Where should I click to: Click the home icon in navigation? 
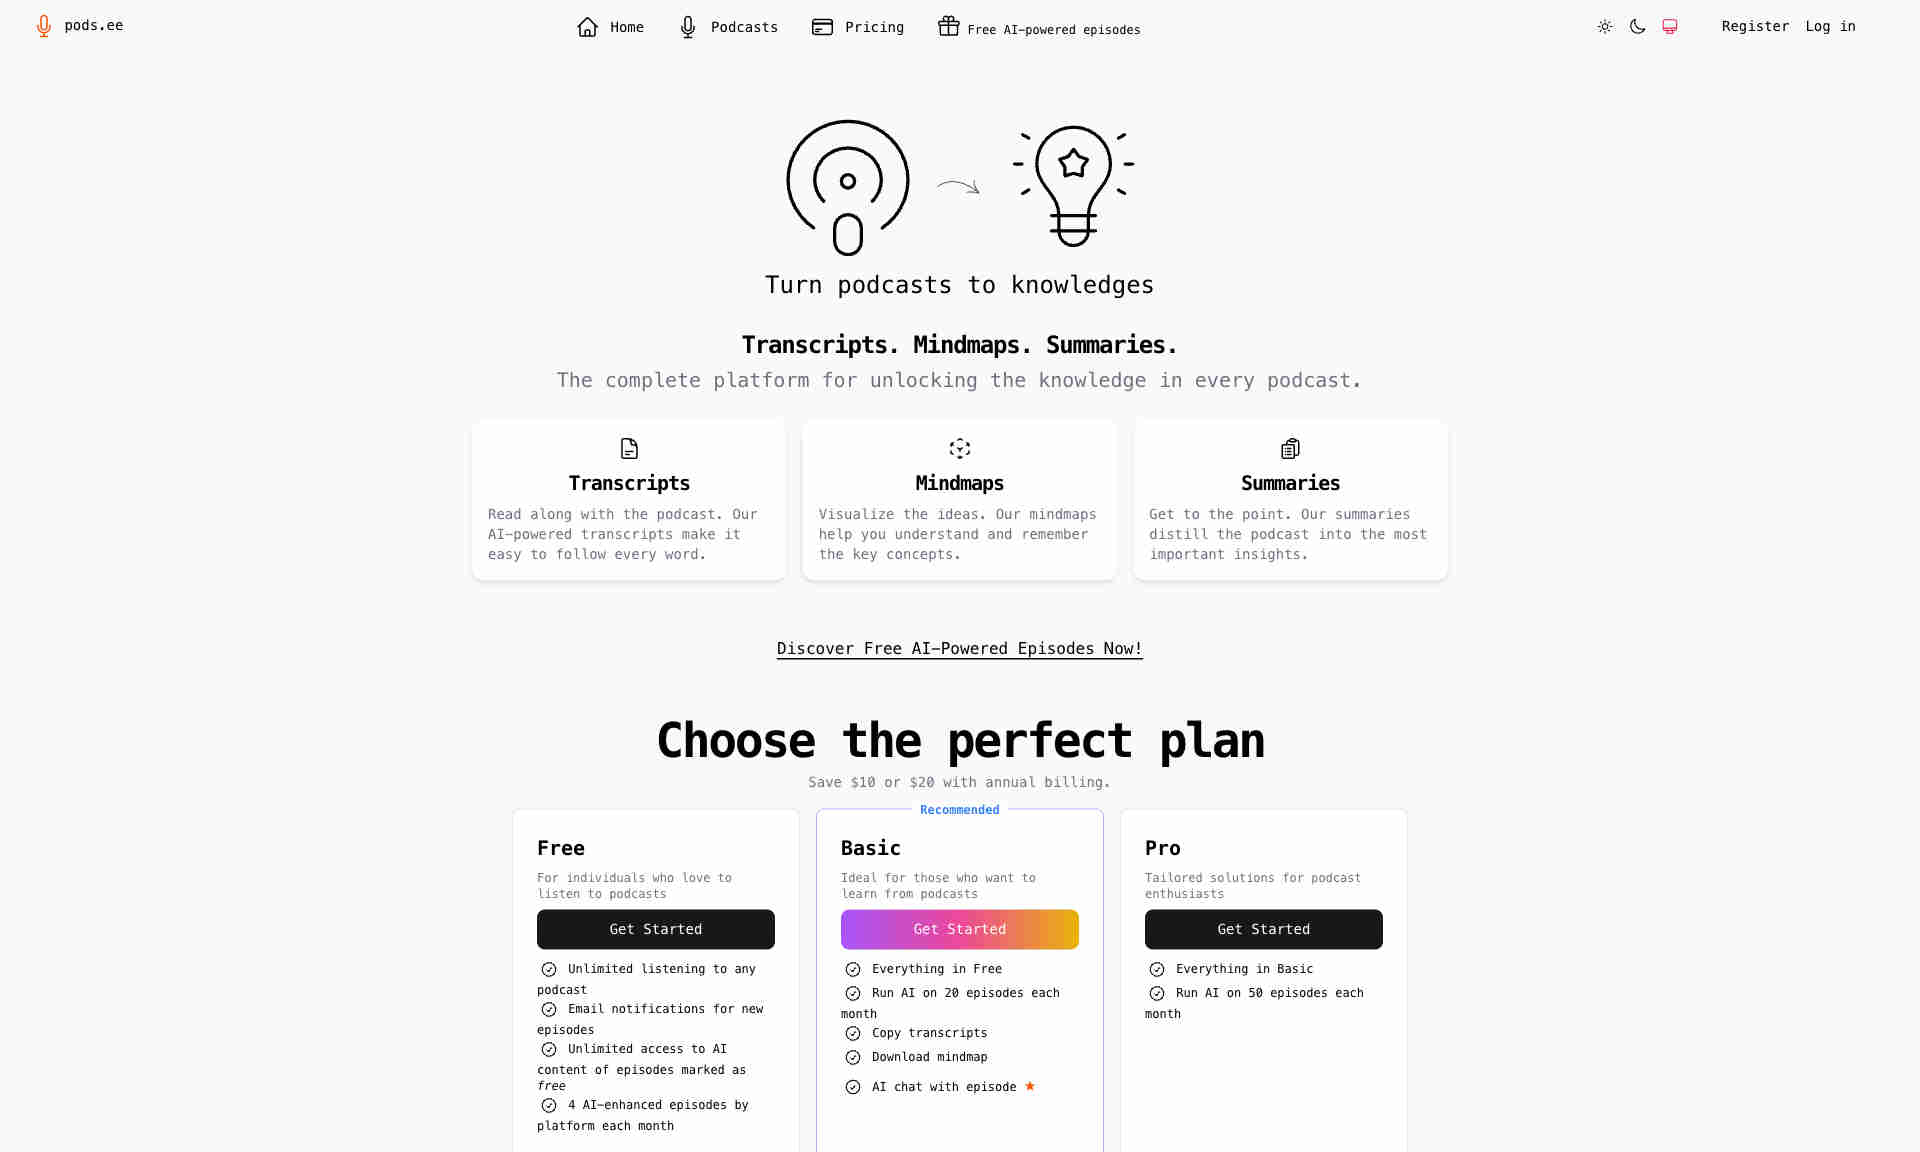tap(587, 26)
